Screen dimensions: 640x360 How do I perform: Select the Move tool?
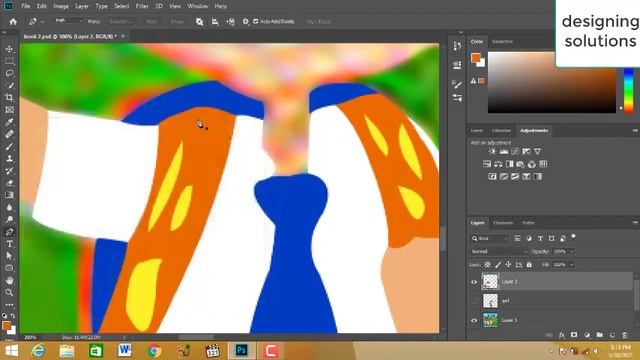pos(9,49)
